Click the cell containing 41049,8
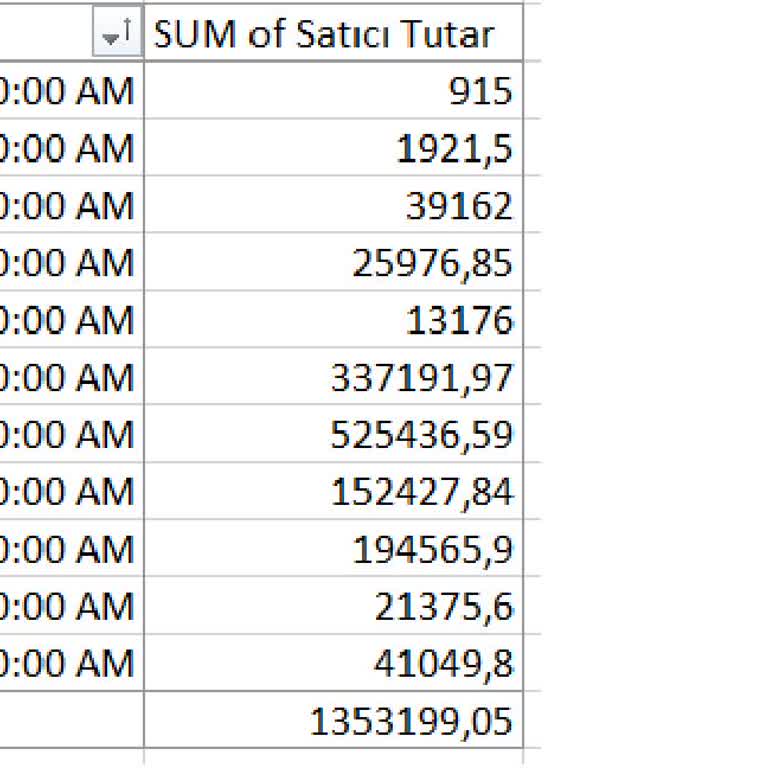The height and width of the screenshot is (768, 768). tap(333, 662)
